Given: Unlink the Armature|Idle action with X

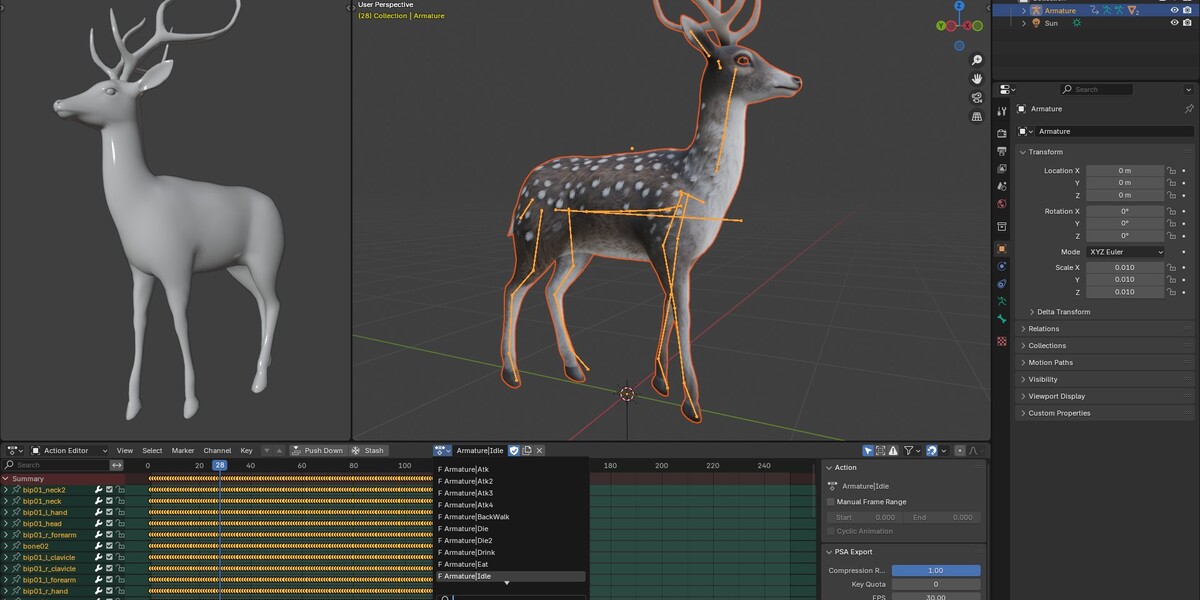Looking at the screenshot, I should pos(539,451).
